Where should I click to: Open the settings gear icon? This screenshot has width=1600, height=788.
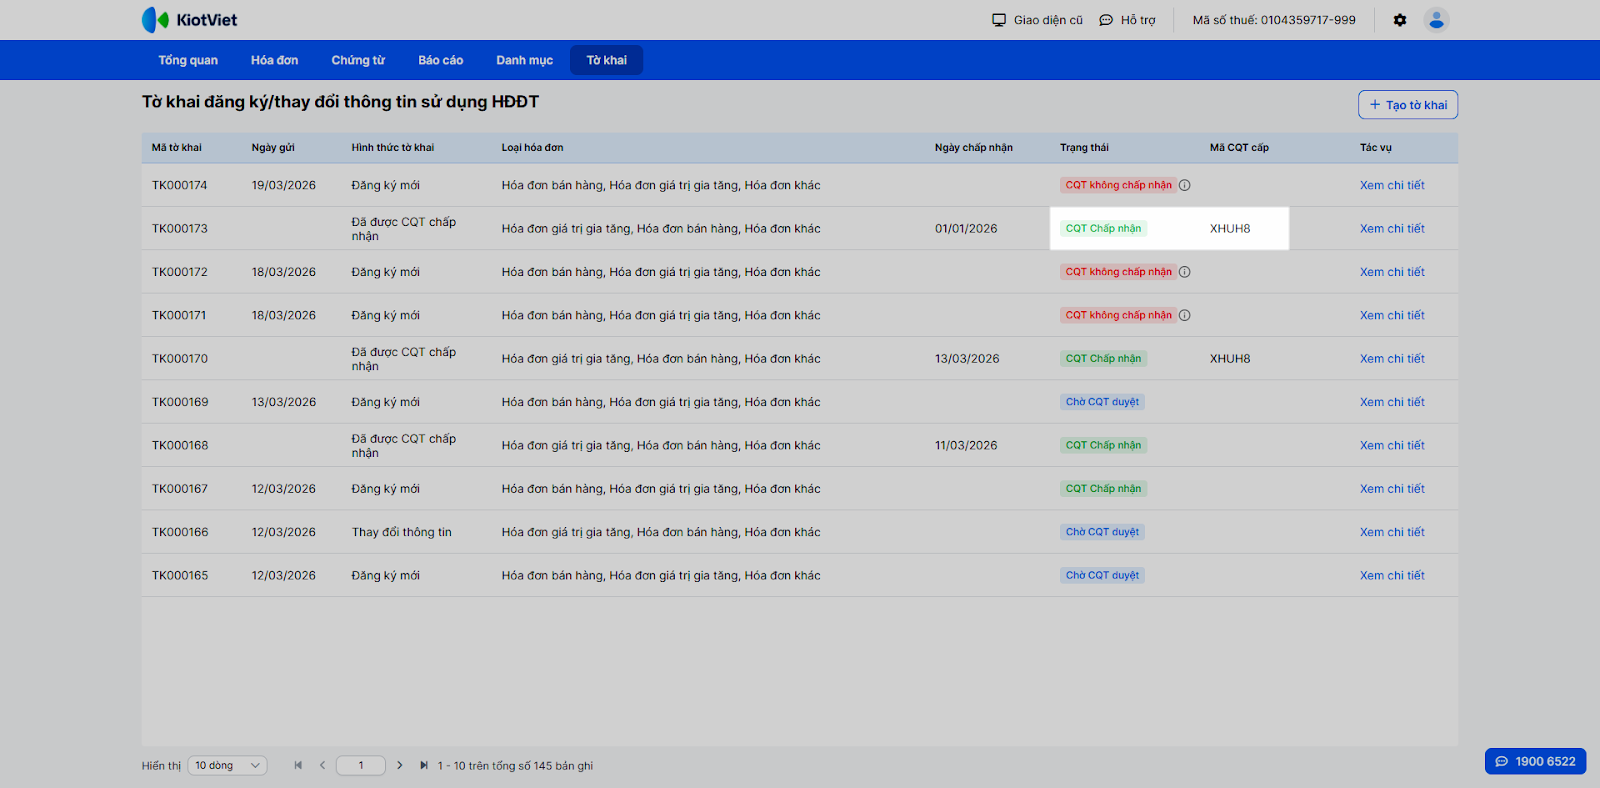click(1400, 20)
